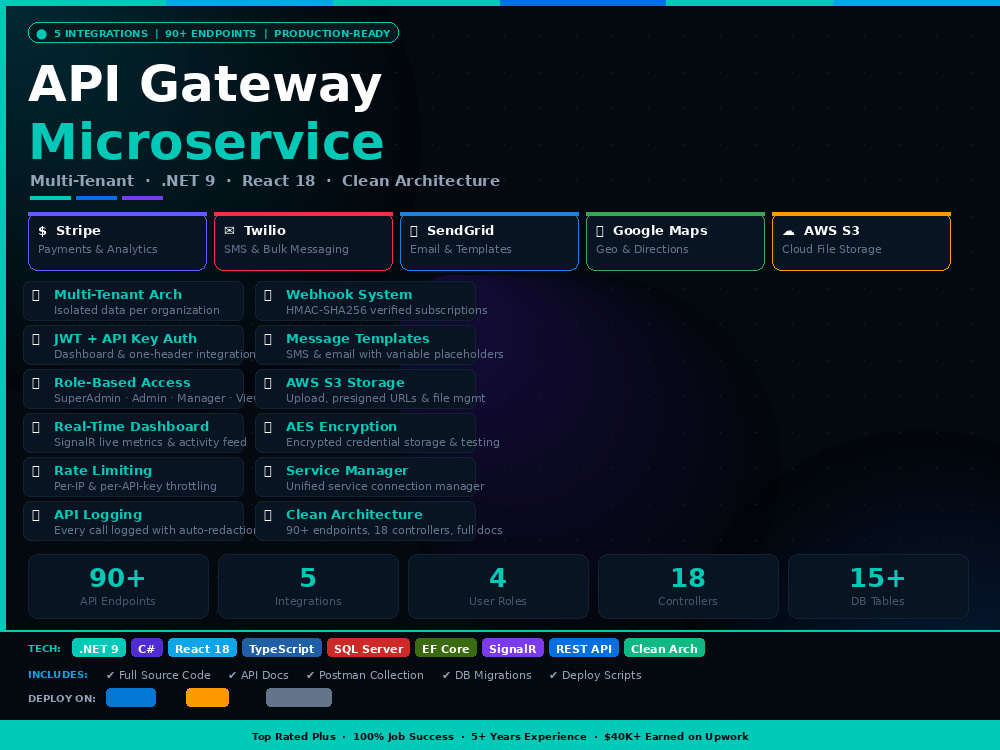Click the gray Deploy On swatch
Screen dimensions: 1000x750
(298, 698)
